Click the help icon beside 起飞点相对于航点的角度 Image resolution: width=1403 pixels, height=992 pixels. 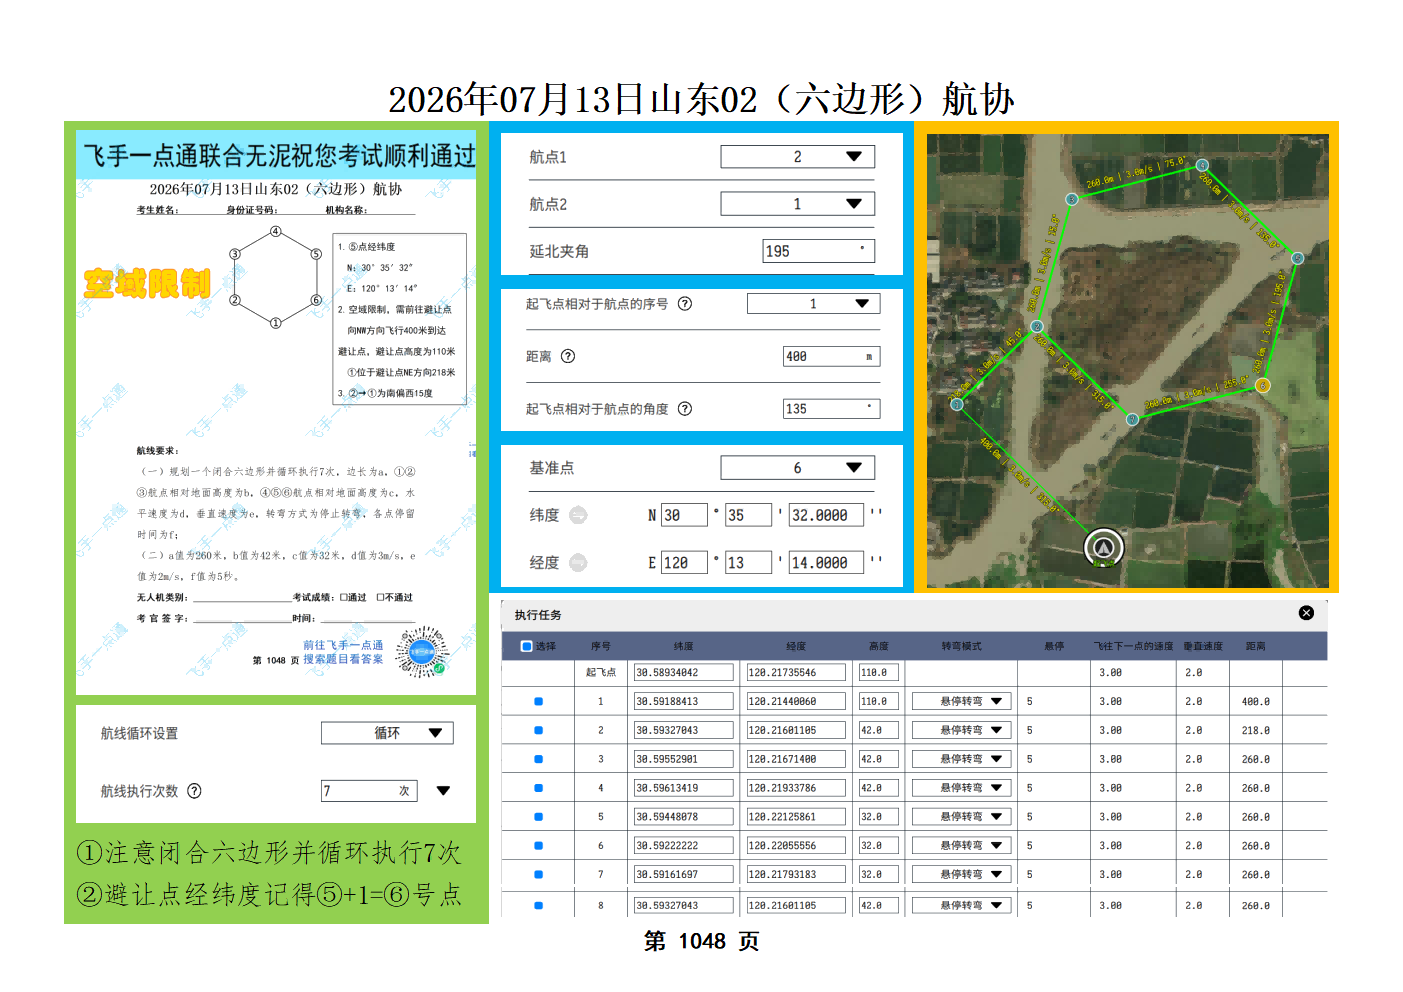coord(685,408)
